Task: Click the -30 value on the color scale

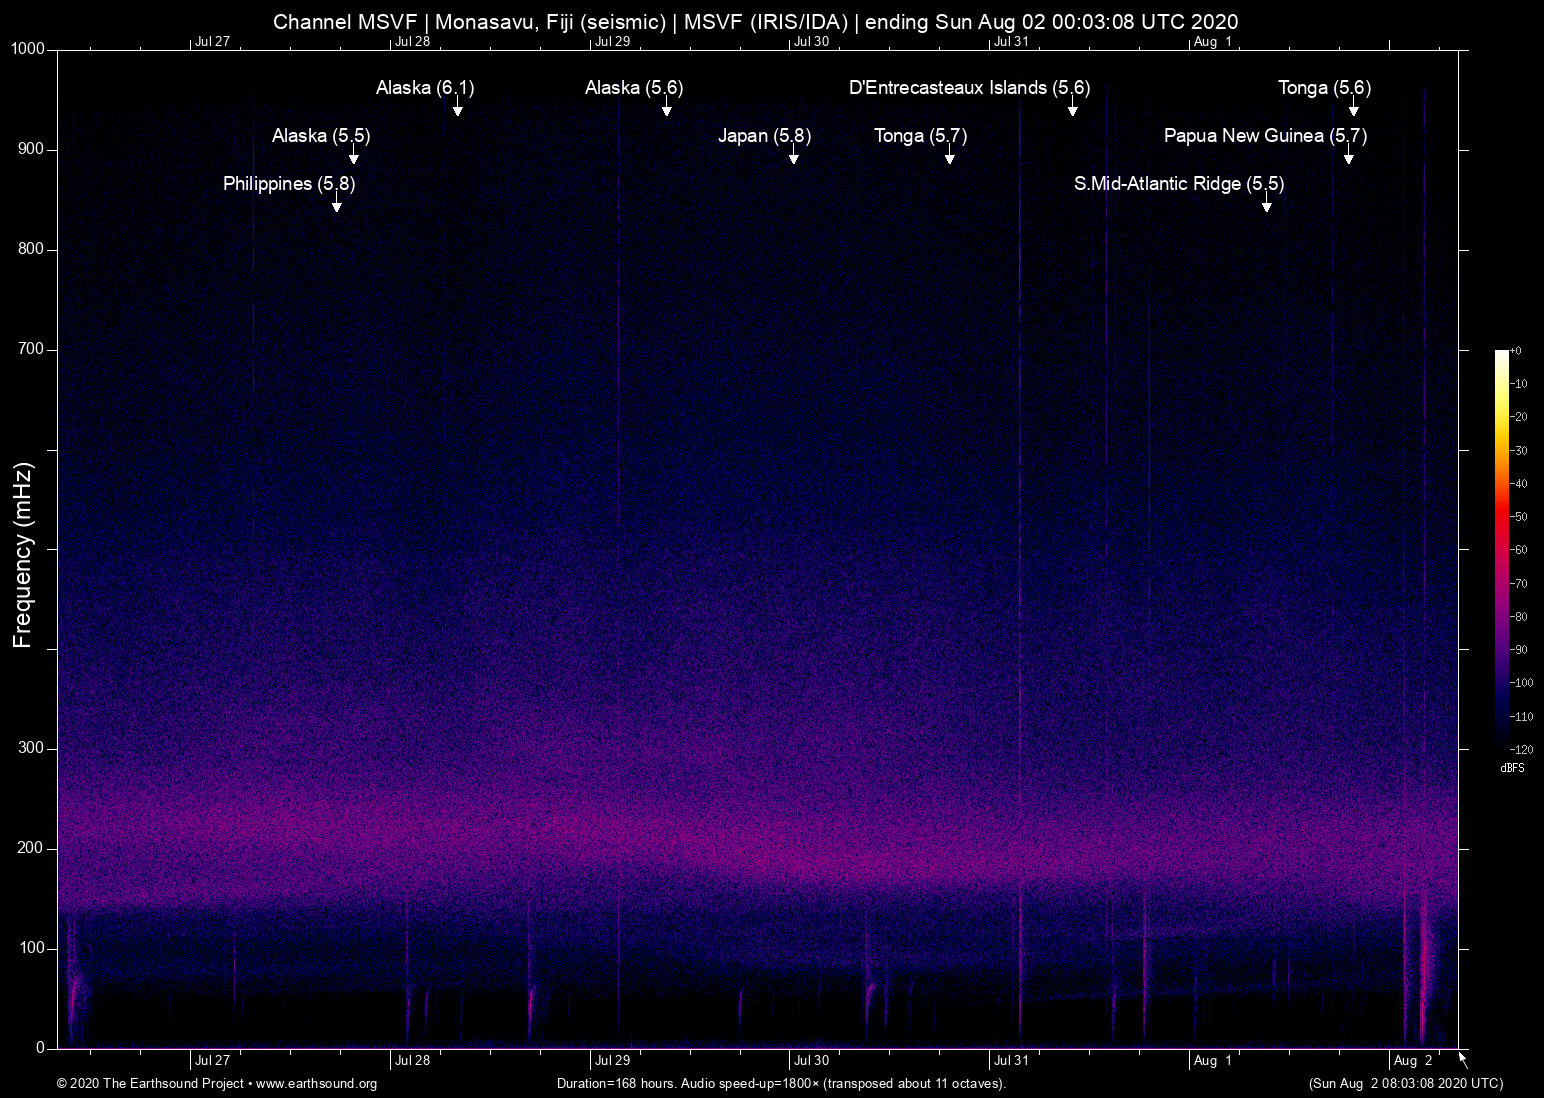Action: pos(1519,451)
